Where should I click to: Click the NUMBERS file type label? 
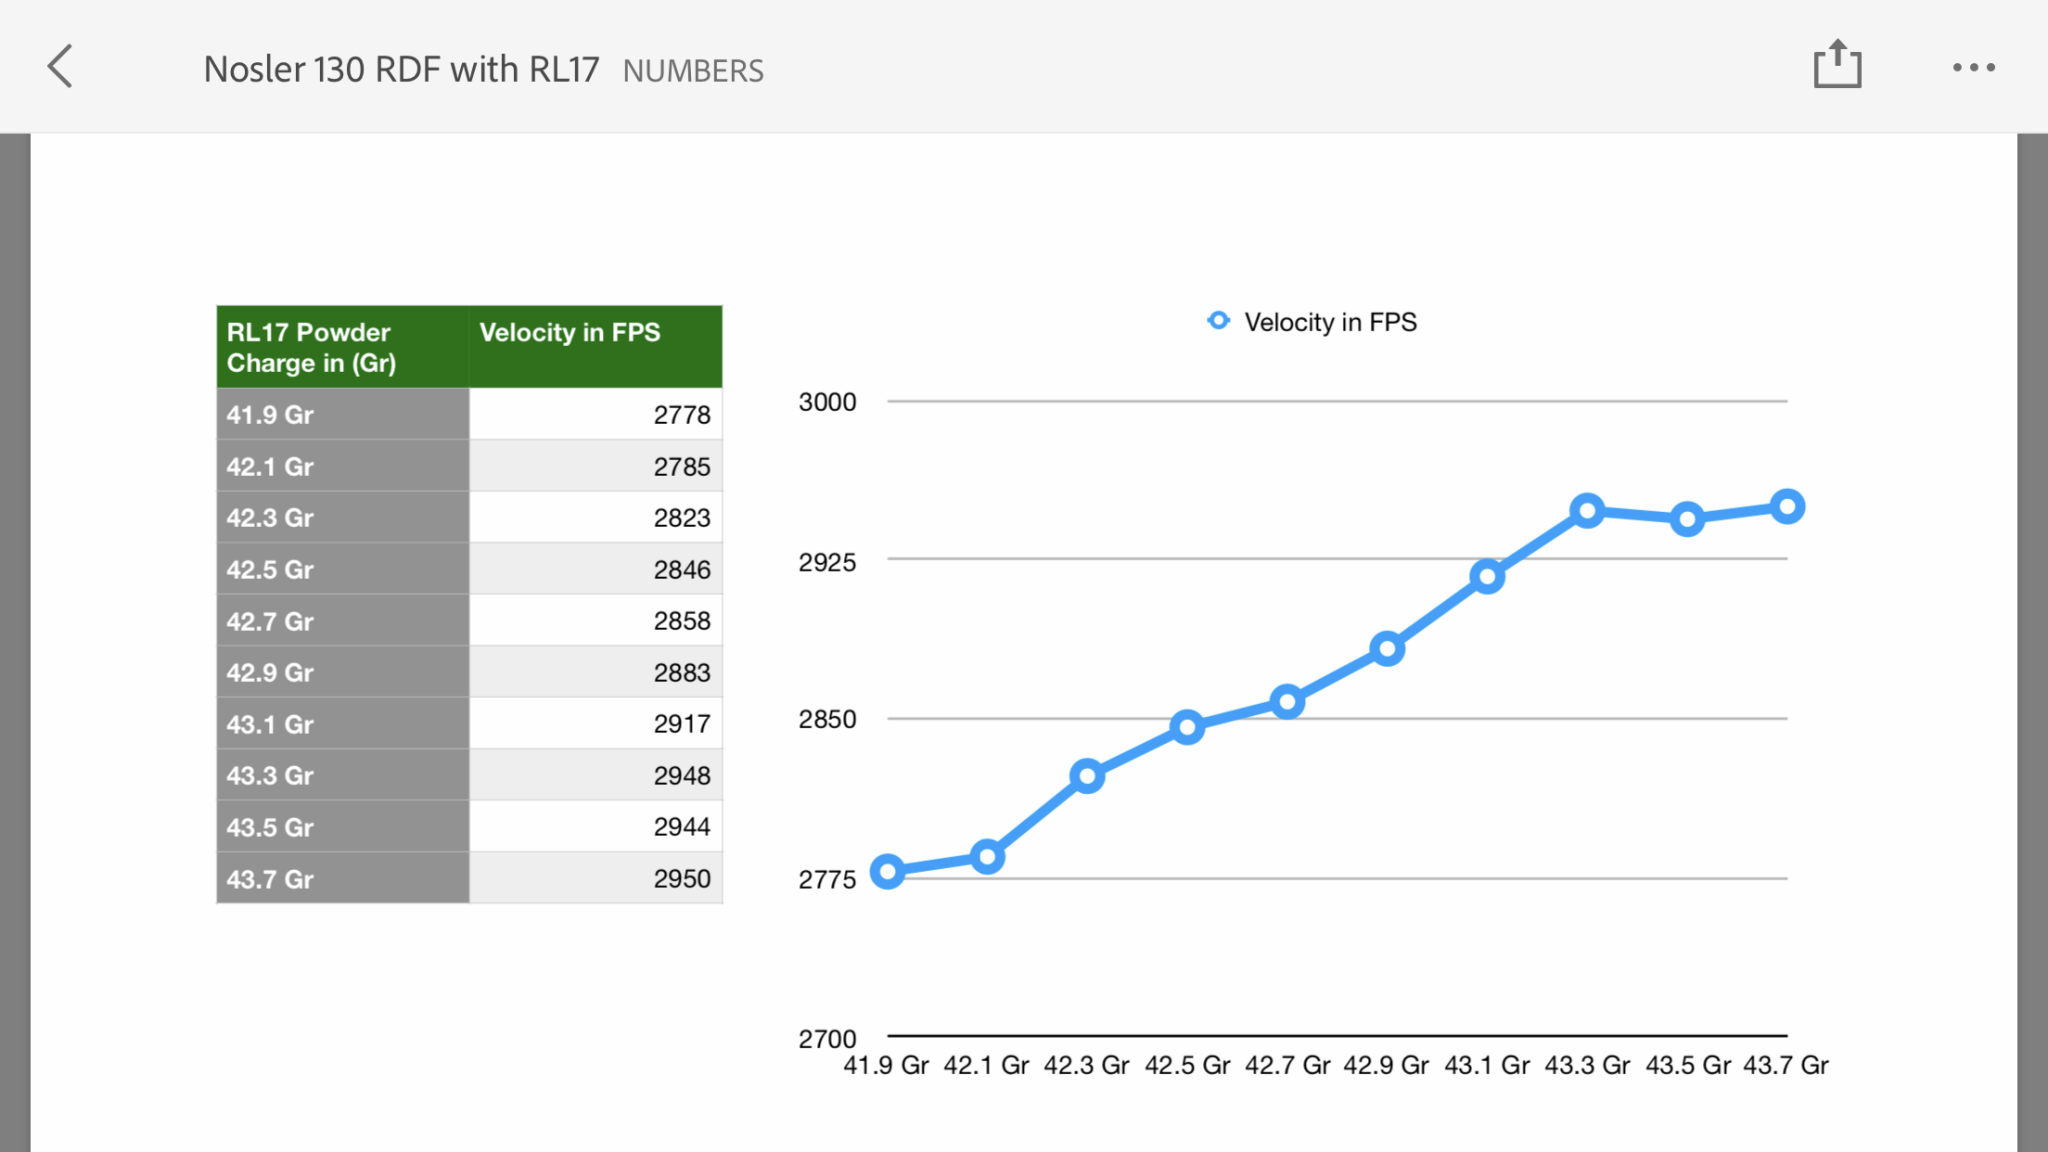(x=693, y=71)
